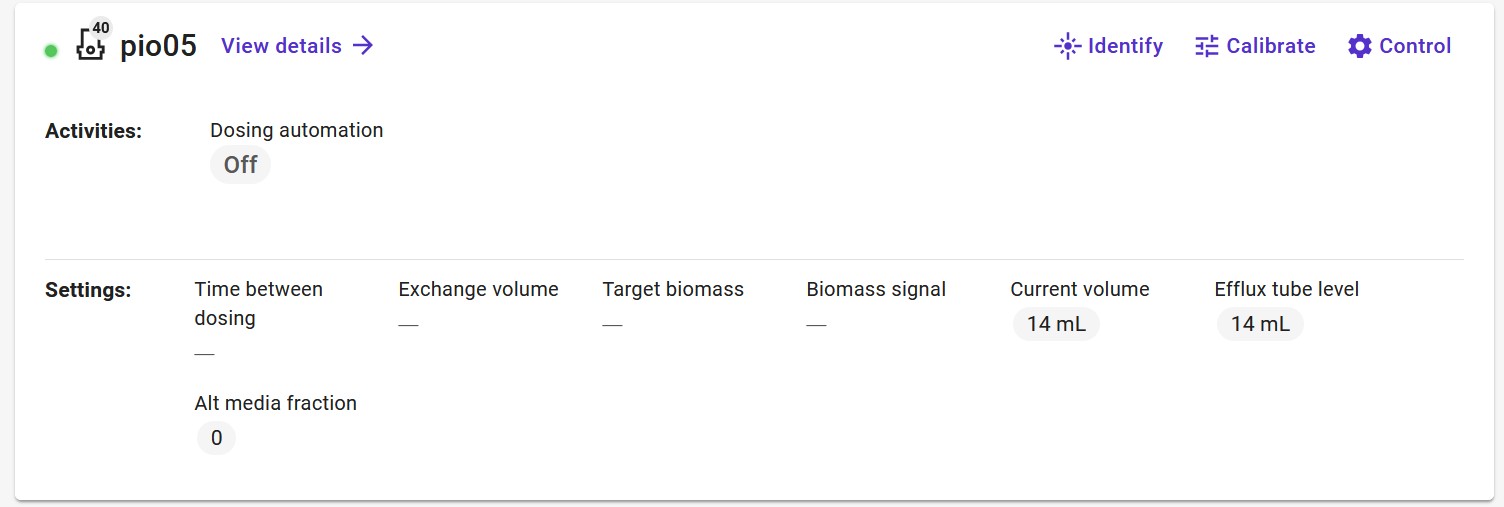Open the Control settings button

click(1399, 46)
